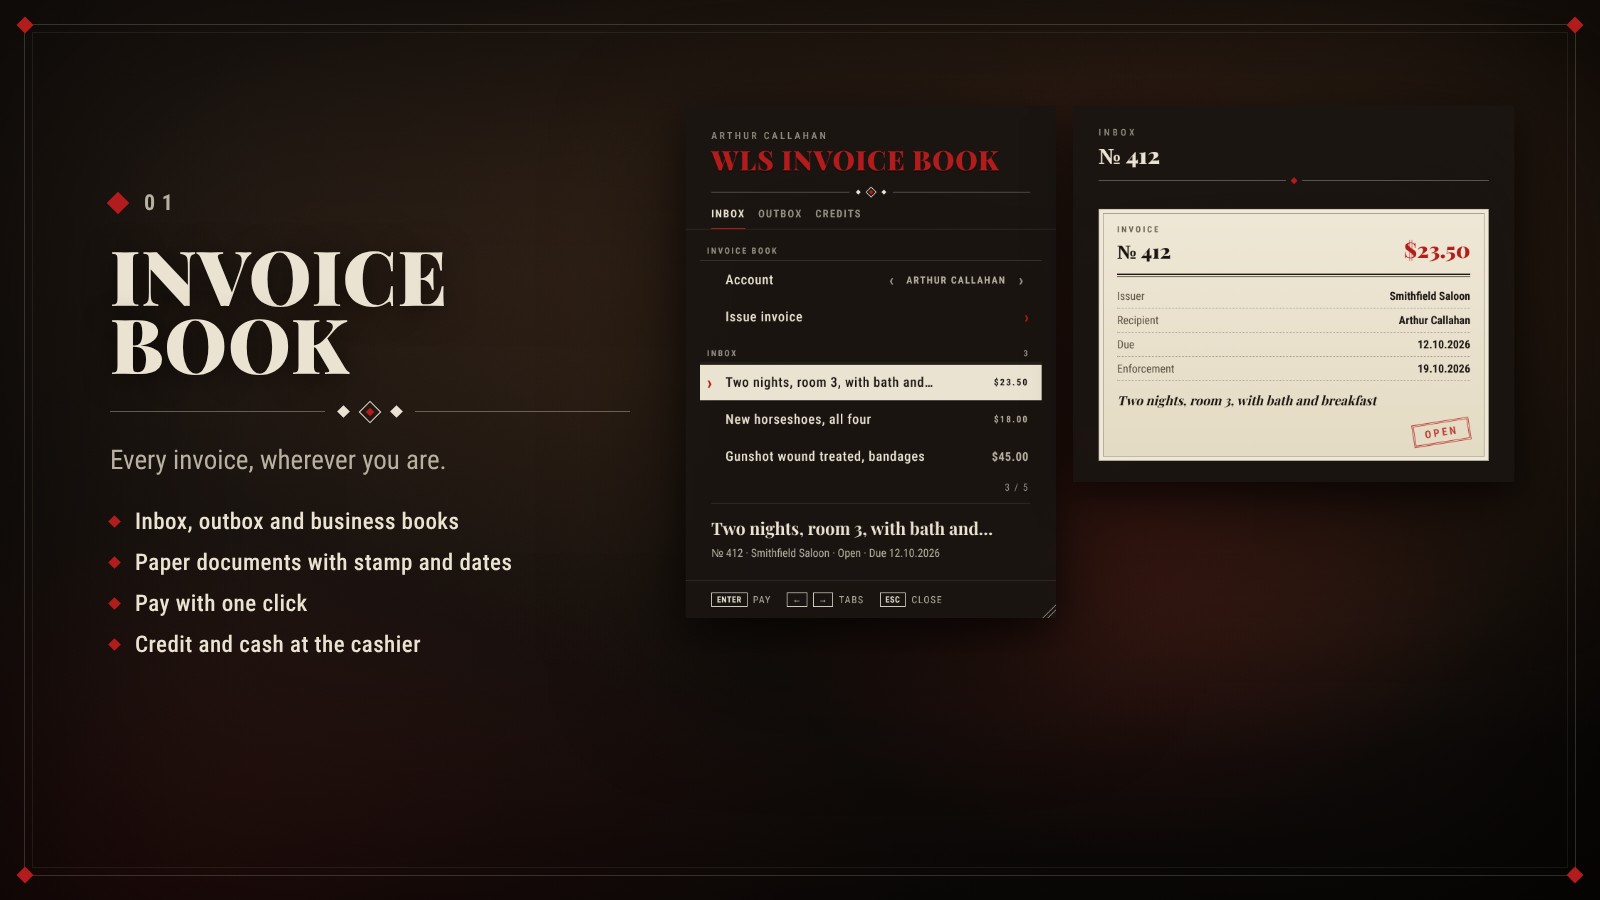1600x900 pixels.
Task: Click the enforcement date 19.10.2026
Action: click(1443, 369)
